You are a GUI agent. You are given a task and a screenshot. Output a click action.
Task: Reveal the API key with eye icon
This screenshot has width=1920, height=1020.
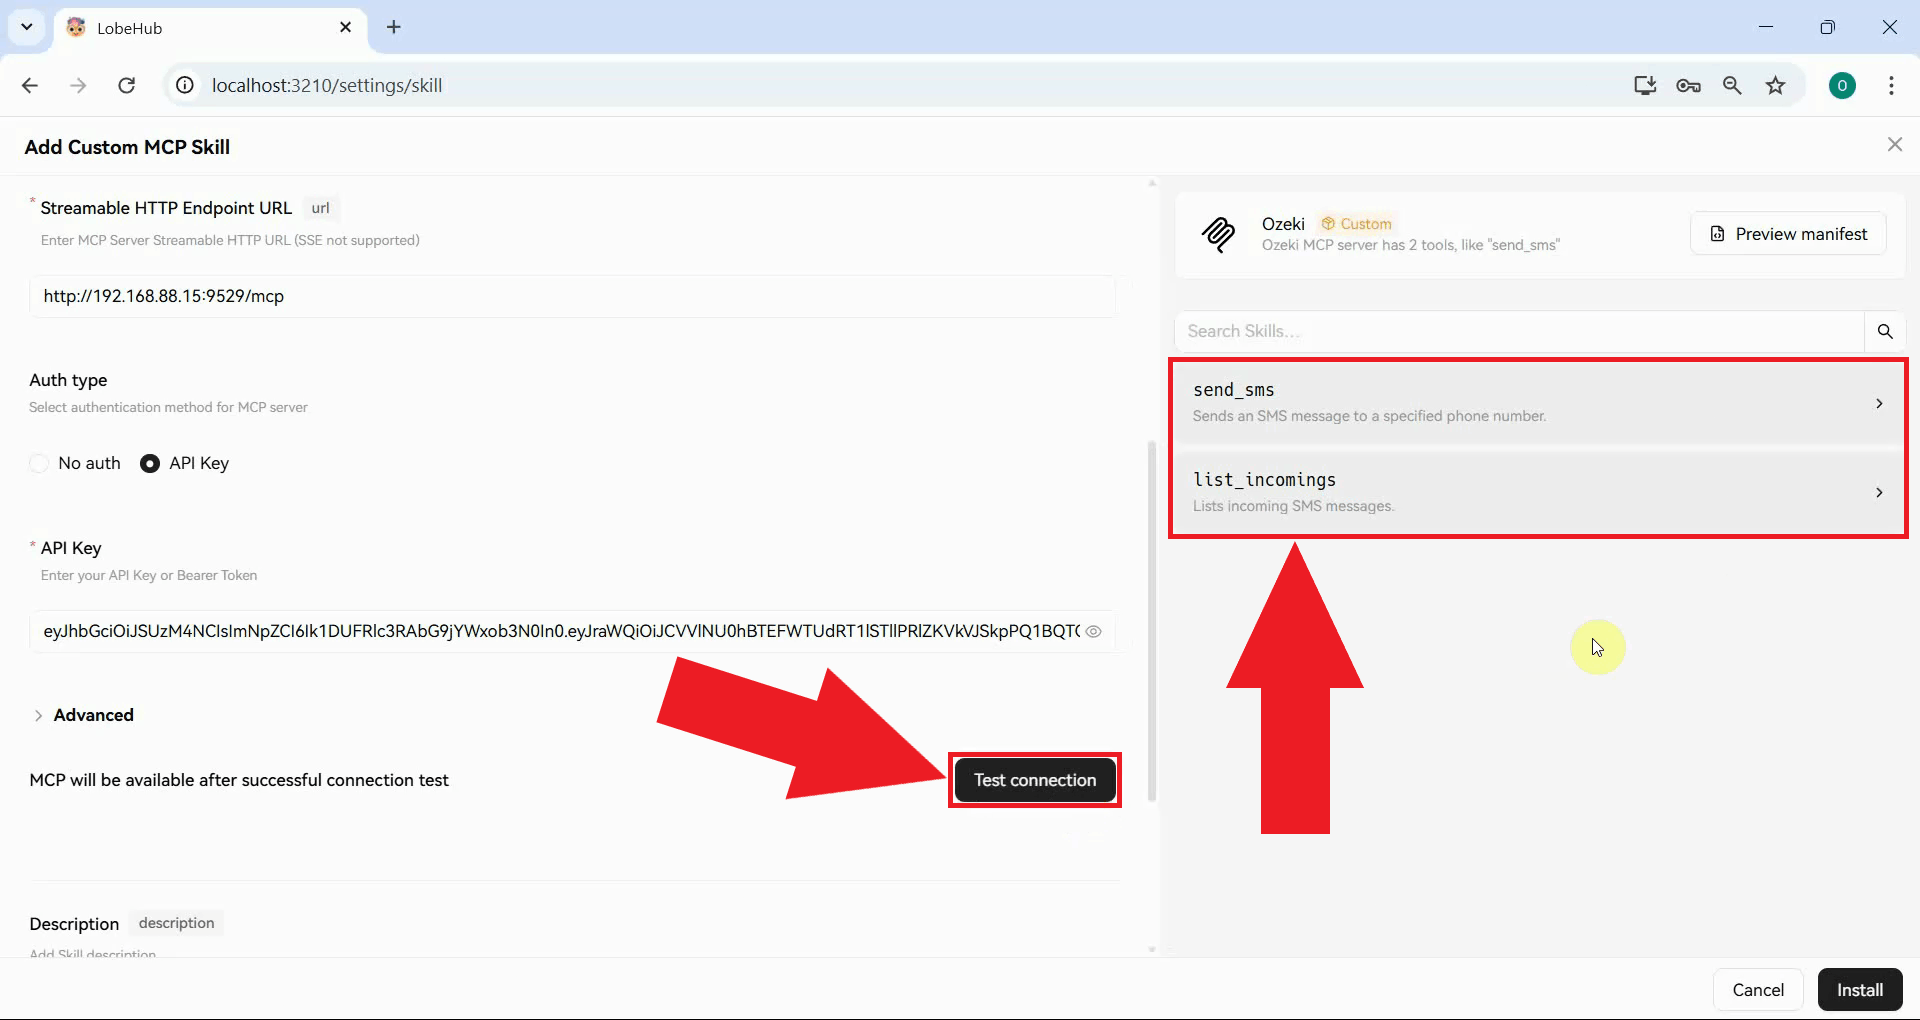pos(1094,632)
